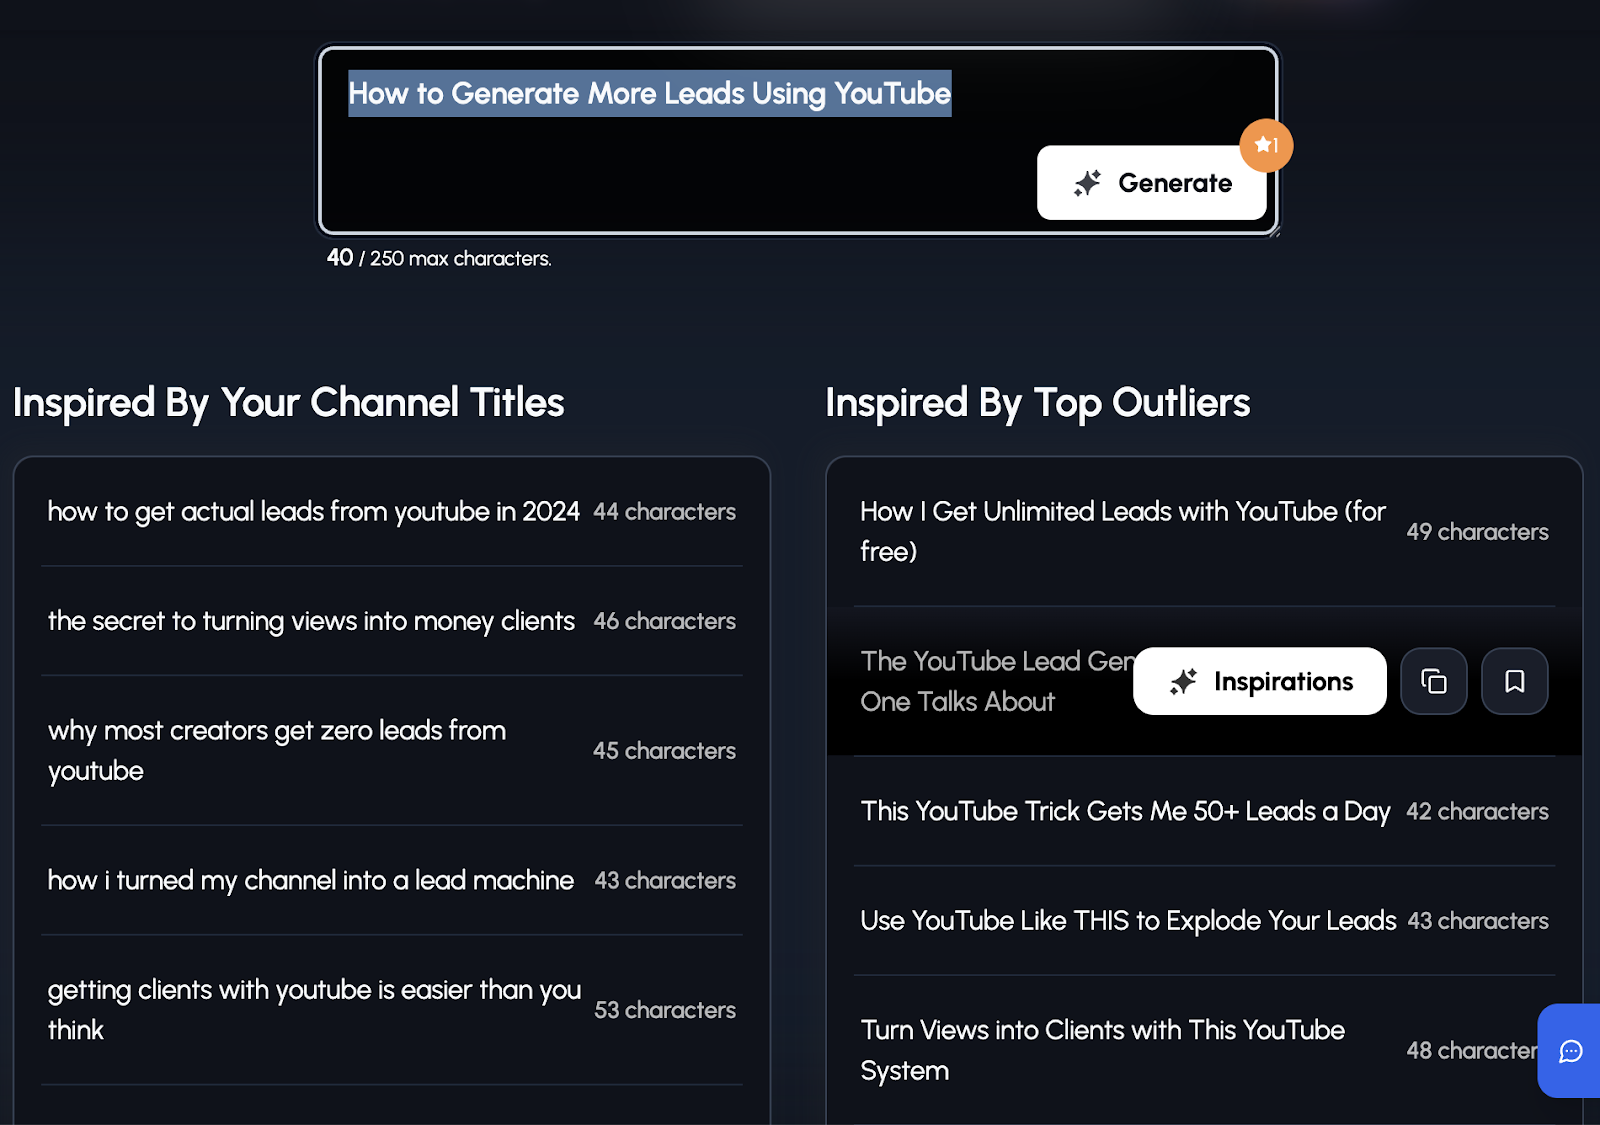This screenshot has width=1600, height=1125.
Task: Click the '44 characters' label
Action: point(664,512)
